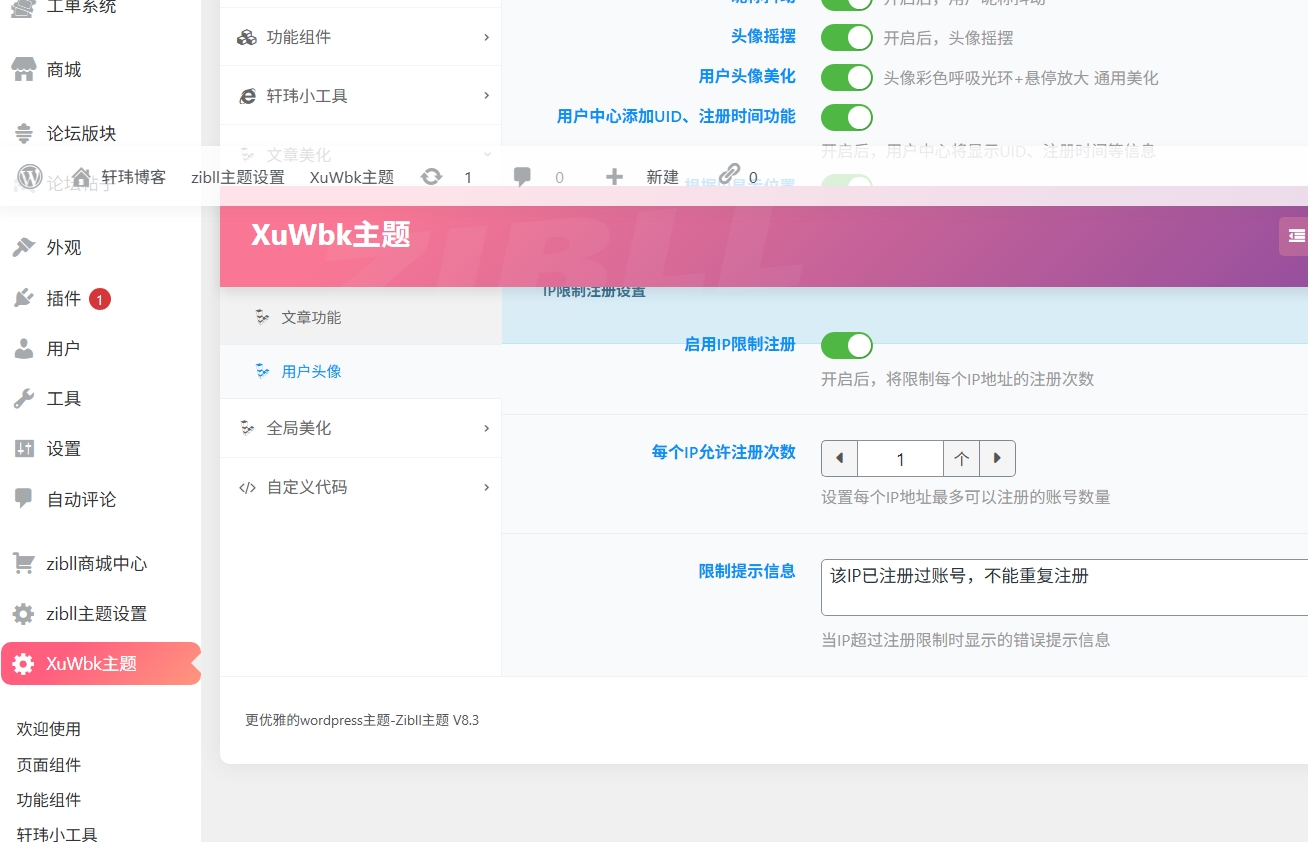1308x842 pixels.
Task: Expand the 全局美化 section
Action: (x=300, y=427)
